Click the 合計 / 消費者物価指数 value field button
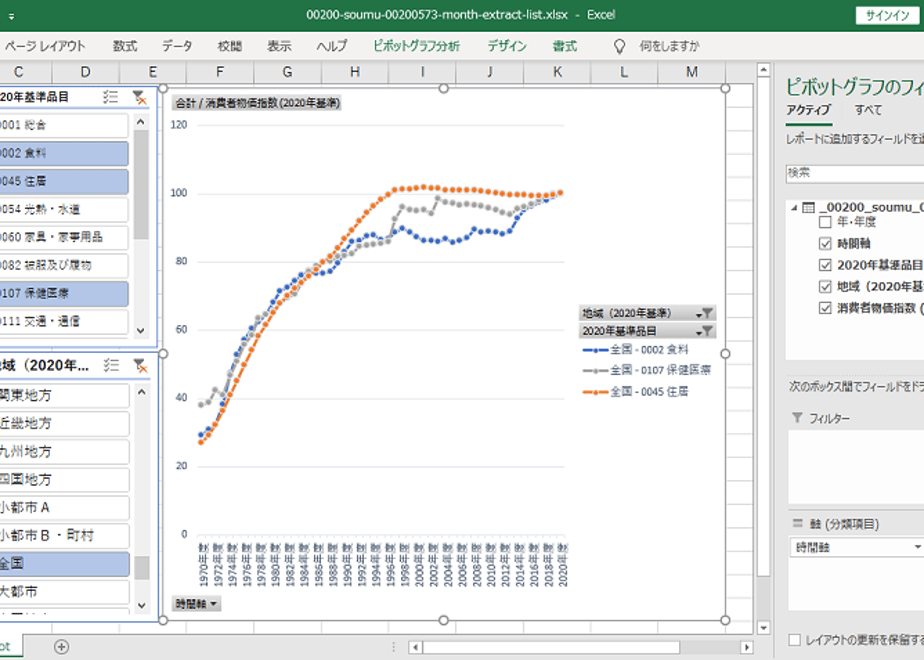This screenshot has height=660, width=924. 258,103
